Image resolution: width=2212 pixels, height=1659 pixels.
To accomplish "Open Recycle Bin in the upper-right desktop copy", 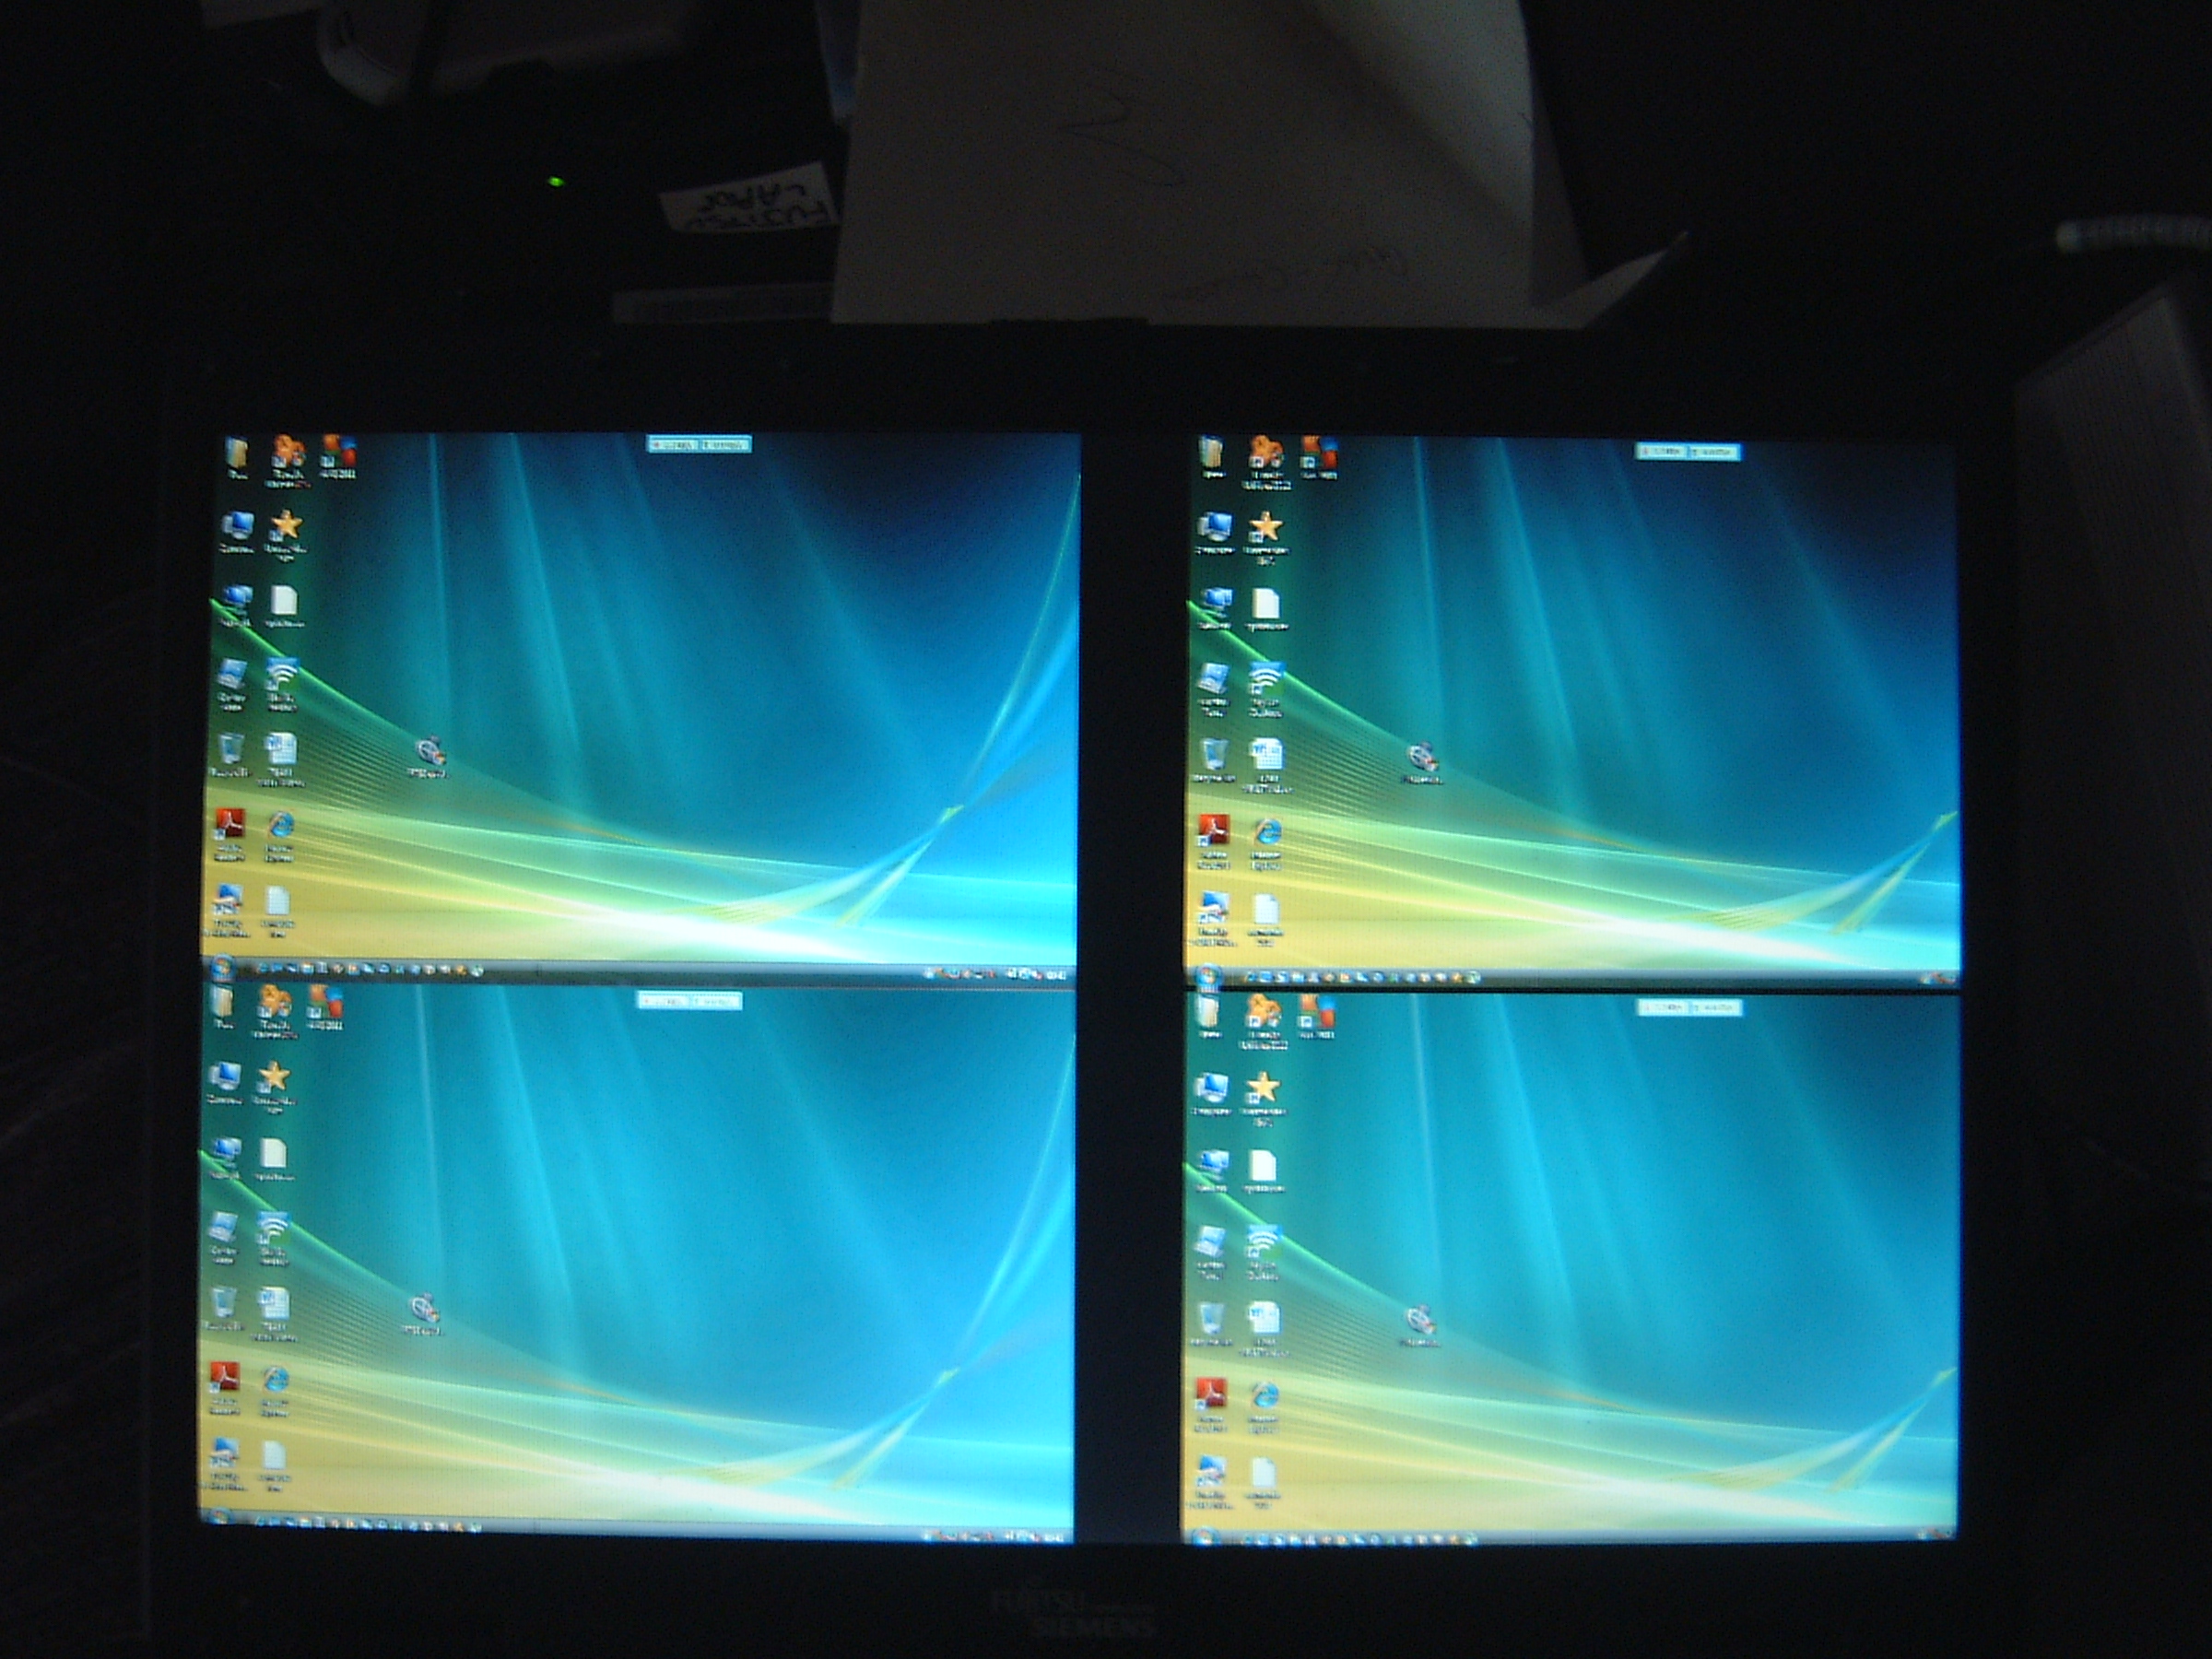I will (1215, 755).
